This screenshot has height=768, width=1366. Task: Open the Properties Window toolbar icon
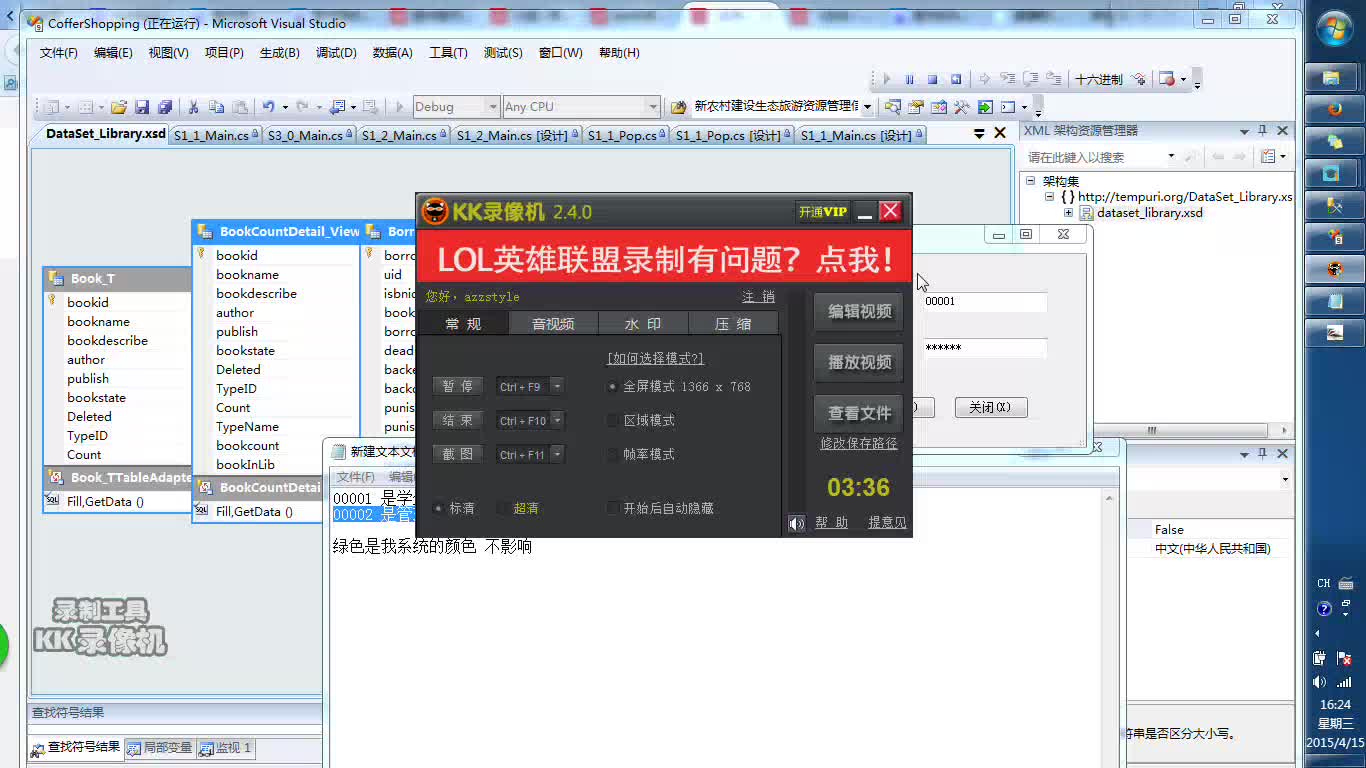(x=916, y=107)
